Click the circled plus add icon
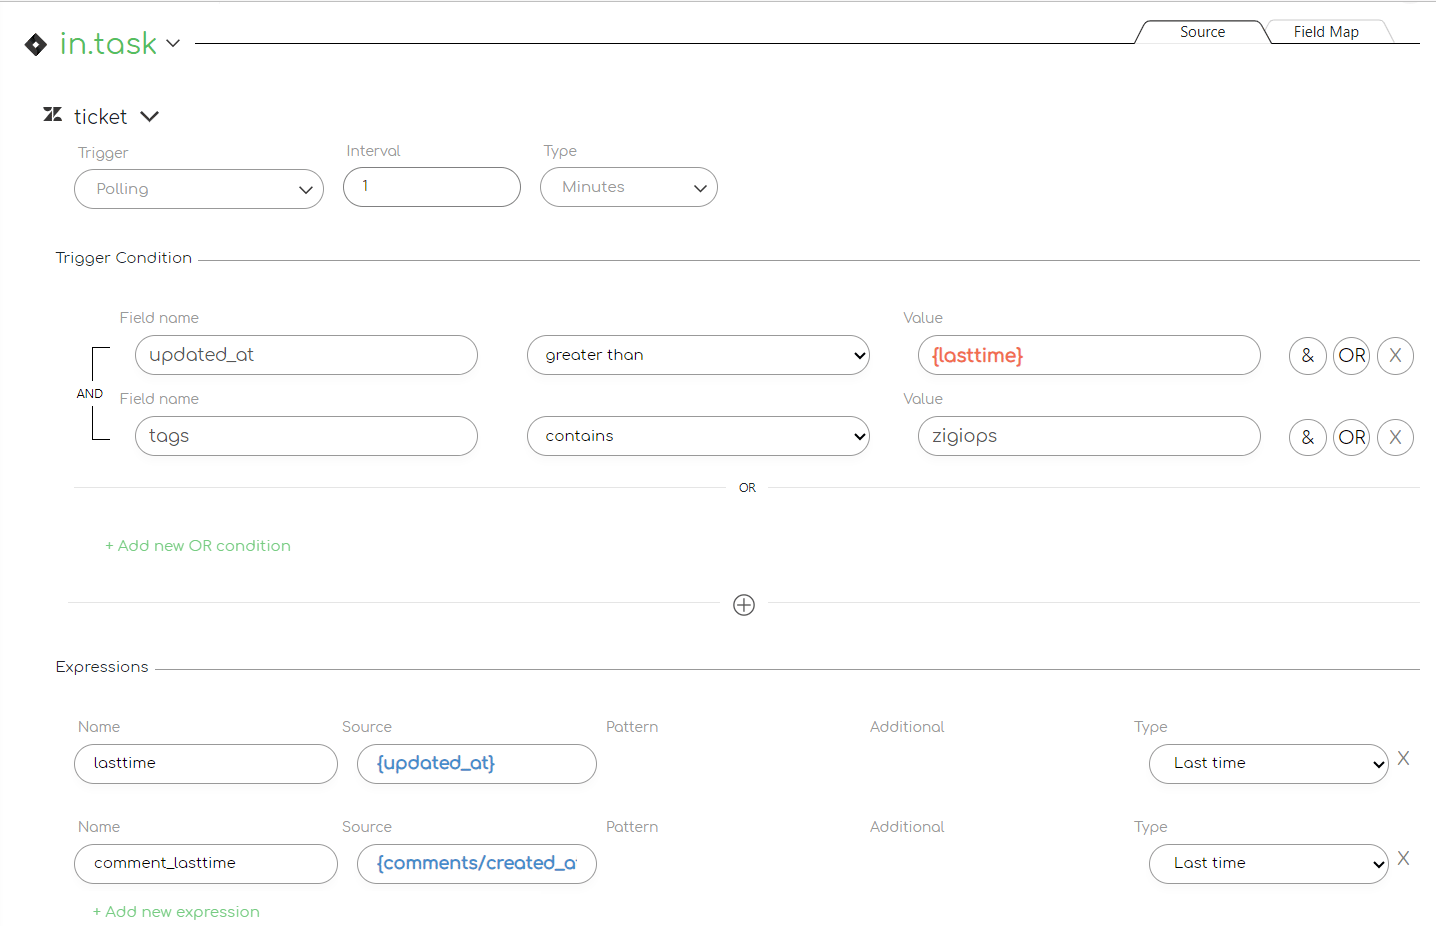 pos(744,605)
